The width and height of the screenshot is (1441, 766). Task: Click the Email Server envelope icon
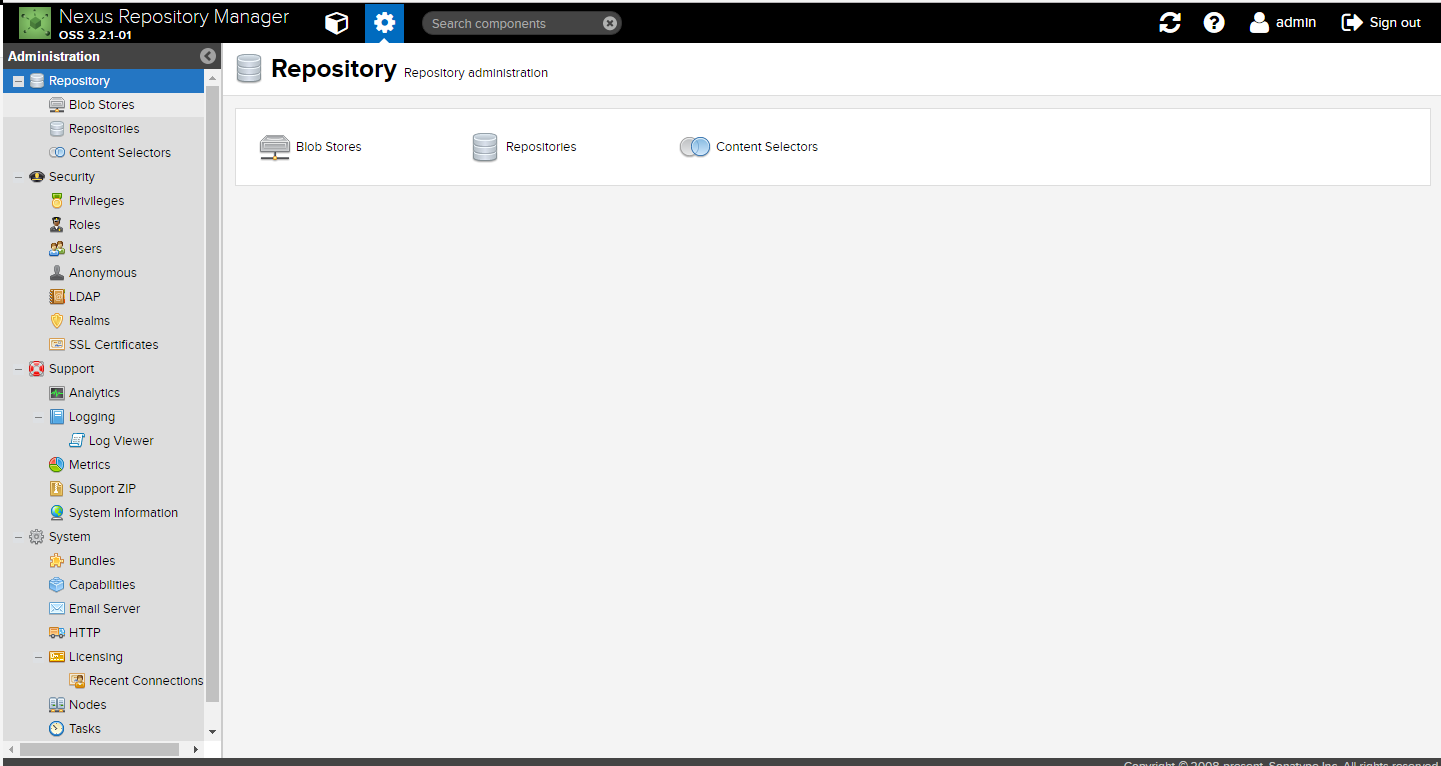[57, 608]
